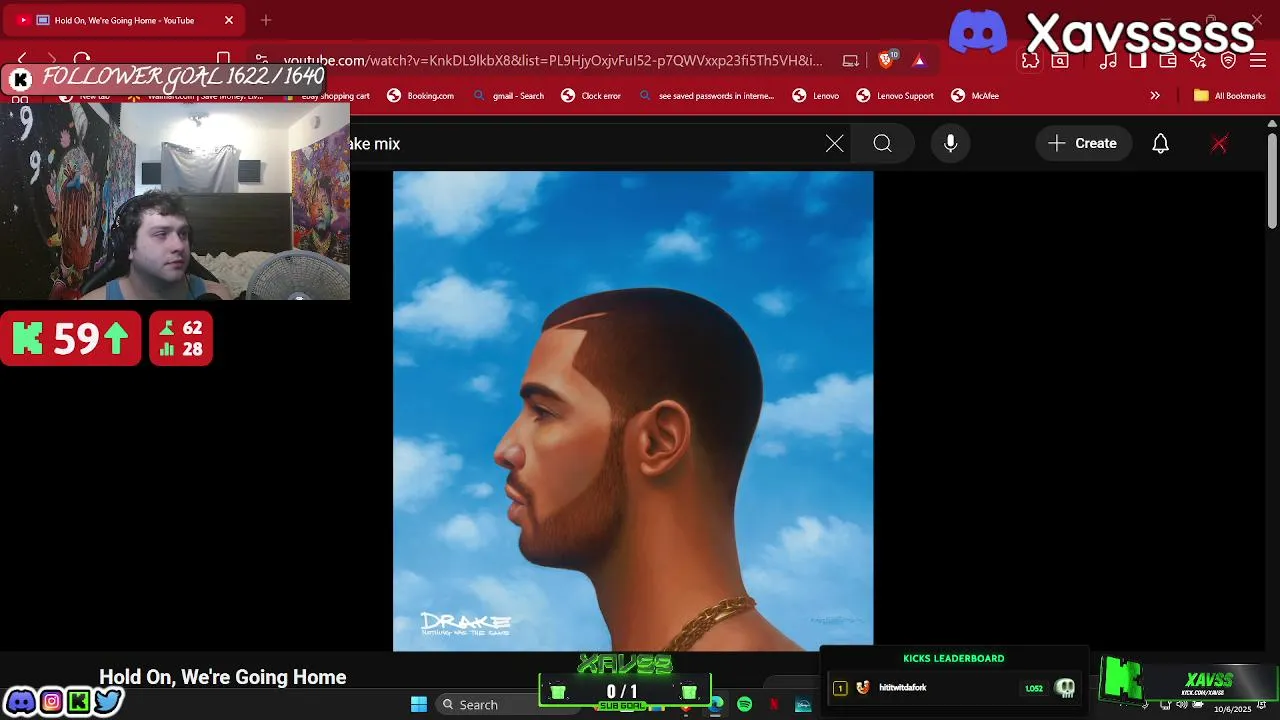
Task: Open the Clock error bookmark
Action: [x=591, y=96]
